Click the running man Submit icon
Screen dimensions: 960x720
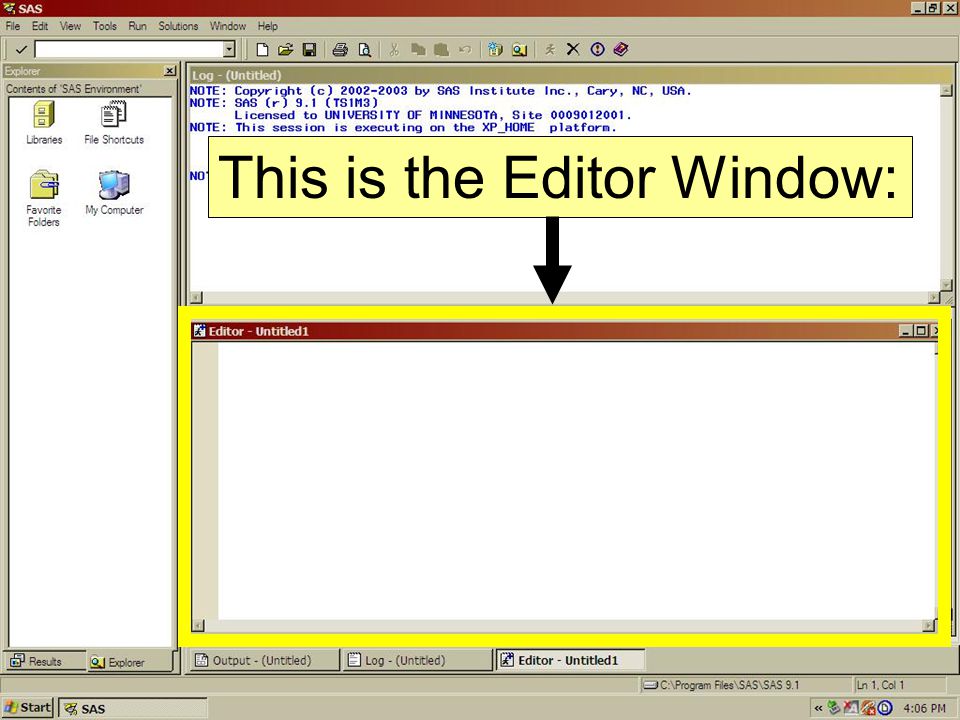(550, 50)
